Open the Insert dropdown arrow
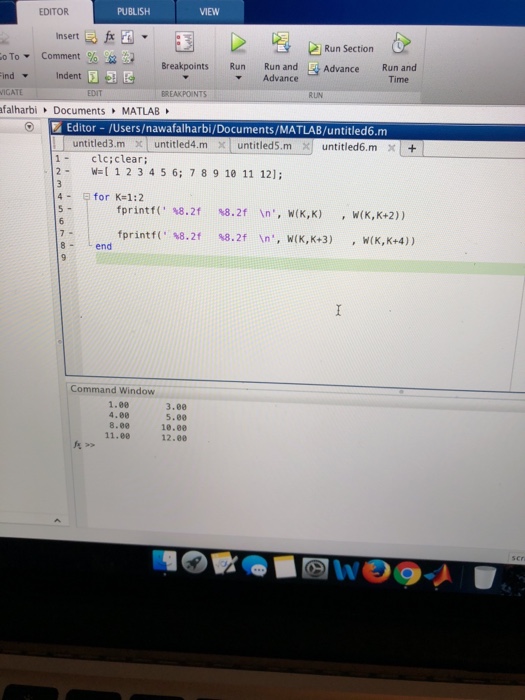The height and width of the screenshot is (700, 525). pyautogui.click(x=145, y=37)
